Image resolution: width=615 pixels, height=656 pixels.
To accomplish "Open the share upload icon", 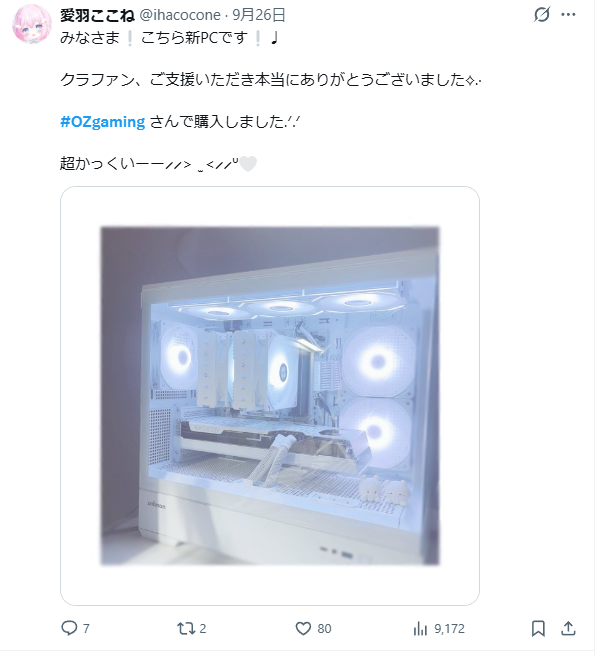I will pos(568,628).
